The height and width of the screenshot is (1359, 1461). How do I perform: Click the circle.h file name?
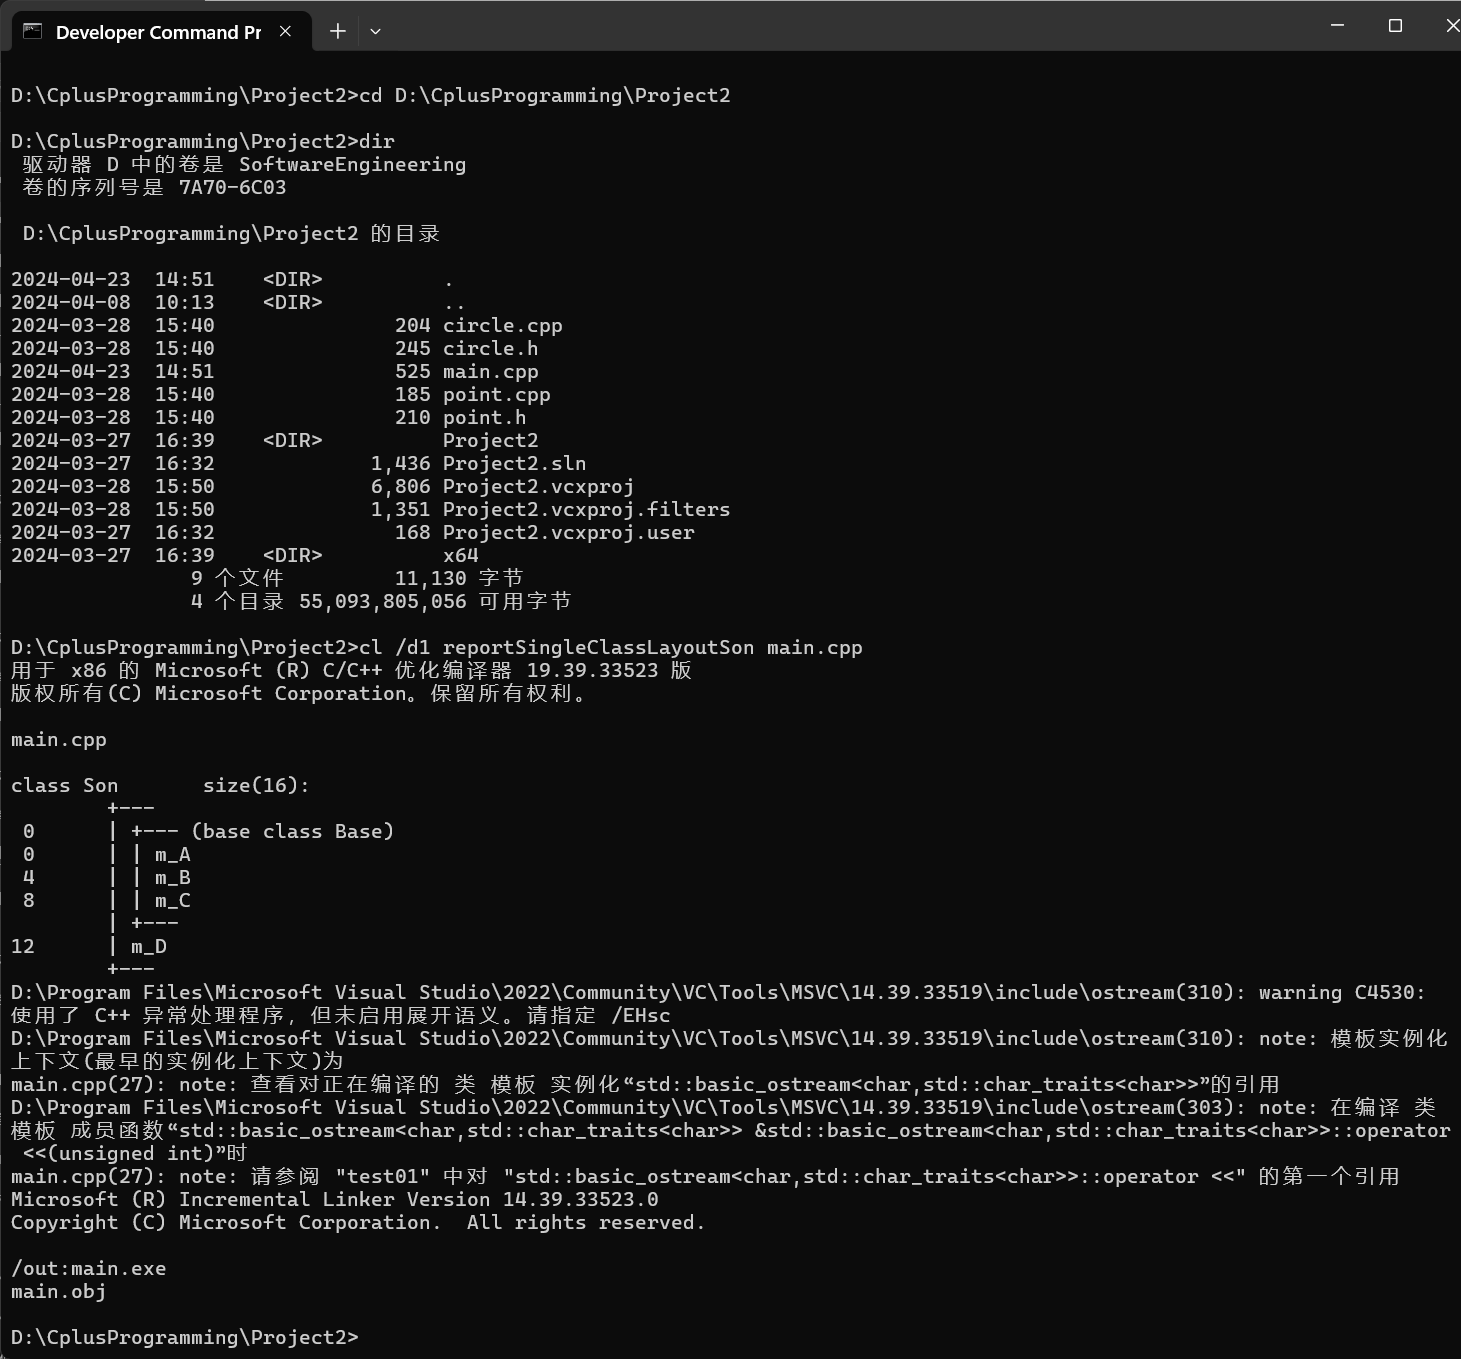click(491, 349)
